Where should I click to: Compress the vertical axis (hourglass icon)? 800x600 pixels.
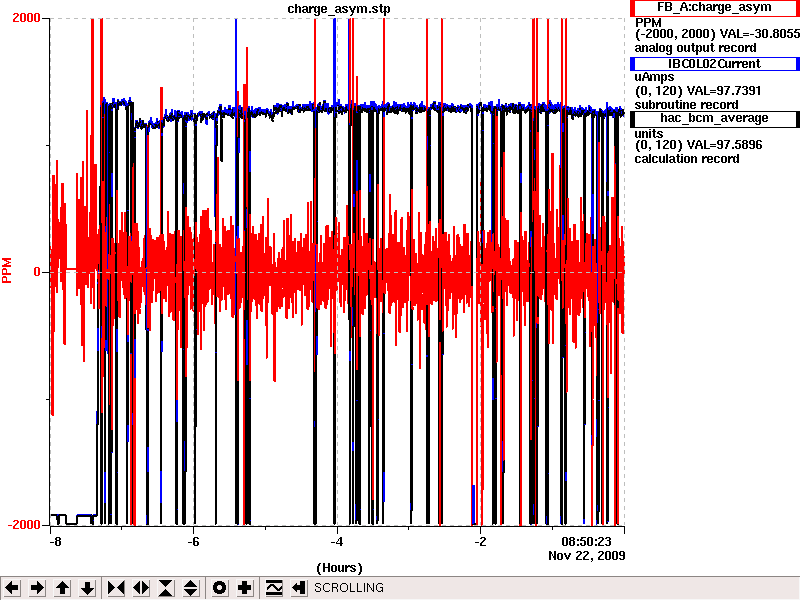pyautogui.click(x=166, y=588)
